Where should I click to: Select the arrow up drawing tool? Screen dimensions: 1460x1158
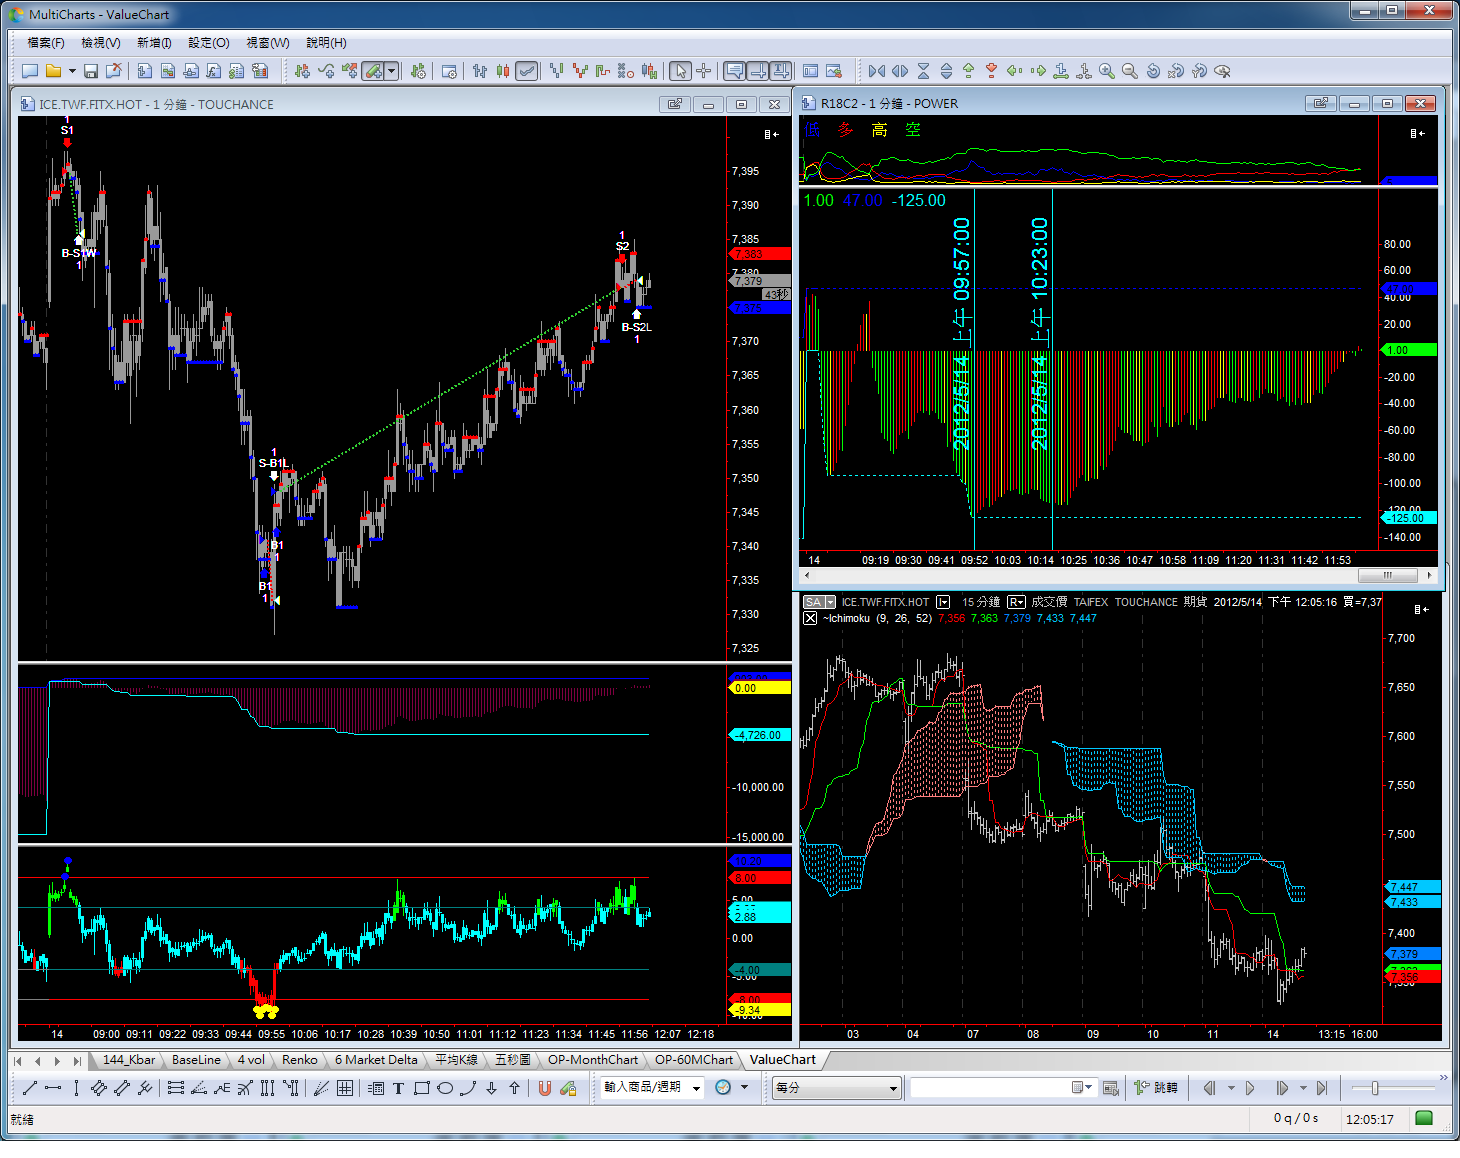514,1088
